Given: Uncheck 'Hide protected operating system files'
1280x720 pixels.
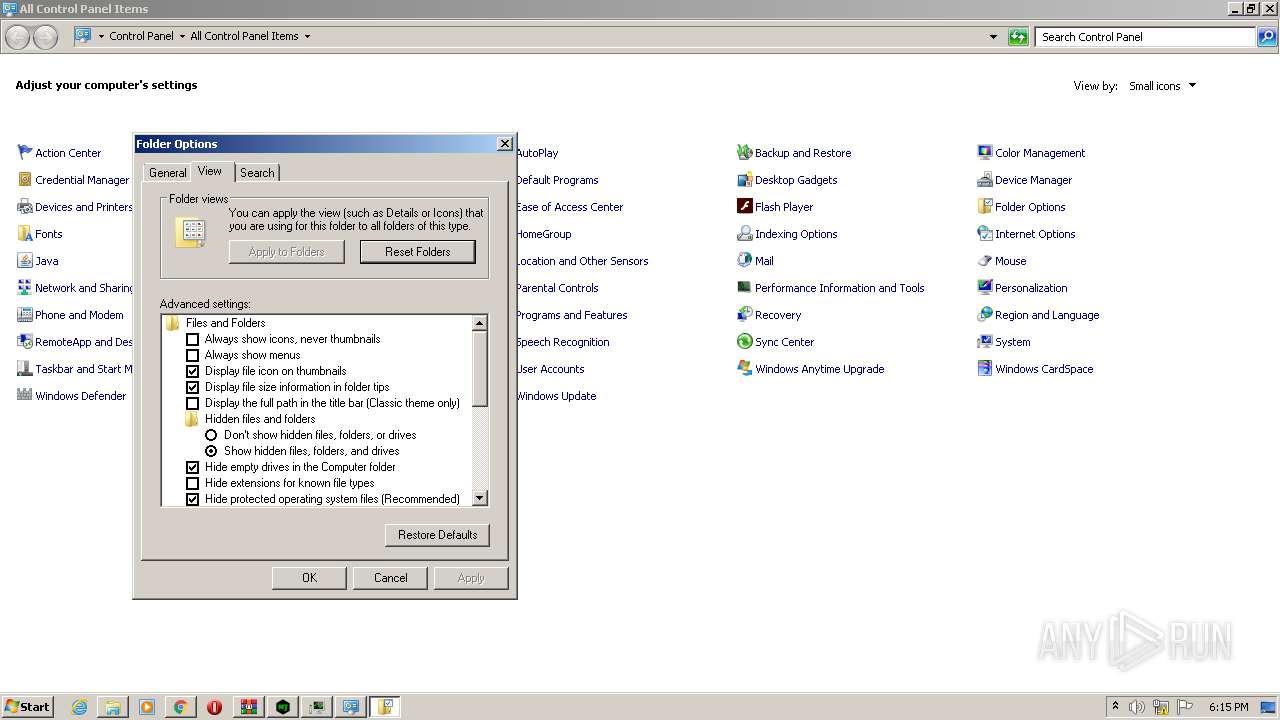Looking at the screenshot, I should point(193,499).
